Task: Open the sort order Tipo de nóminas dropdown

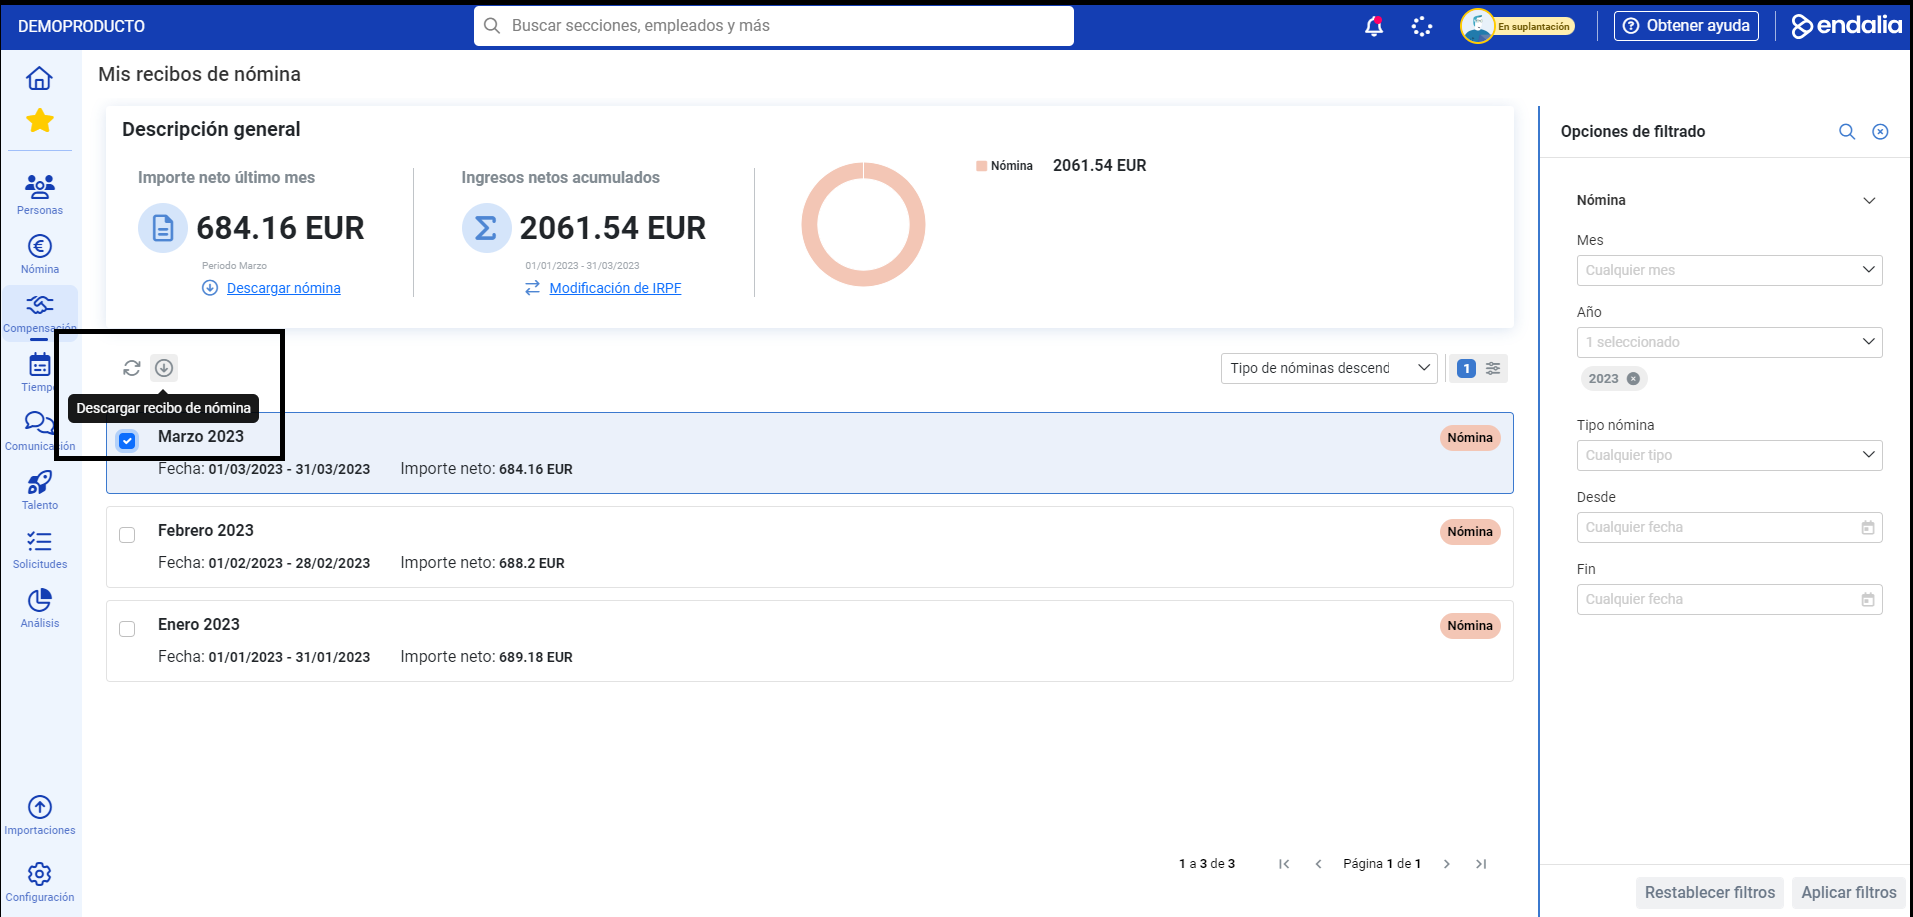Action: point(1329,368)
